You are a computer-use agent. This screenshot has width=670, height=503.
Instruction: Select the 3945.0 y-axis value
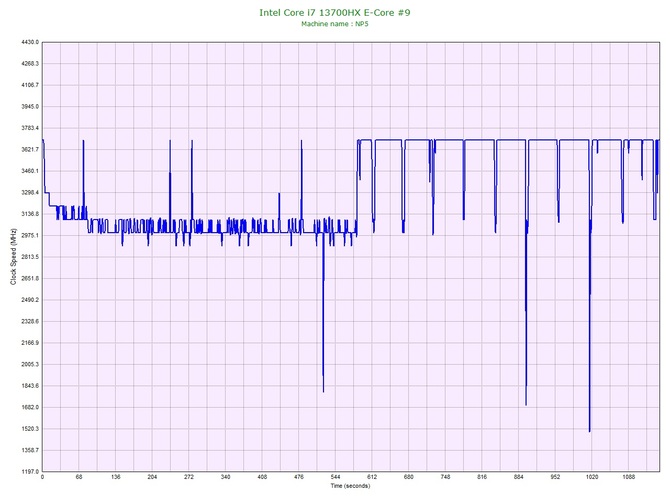pyautogui.click(x=30, y=106)
